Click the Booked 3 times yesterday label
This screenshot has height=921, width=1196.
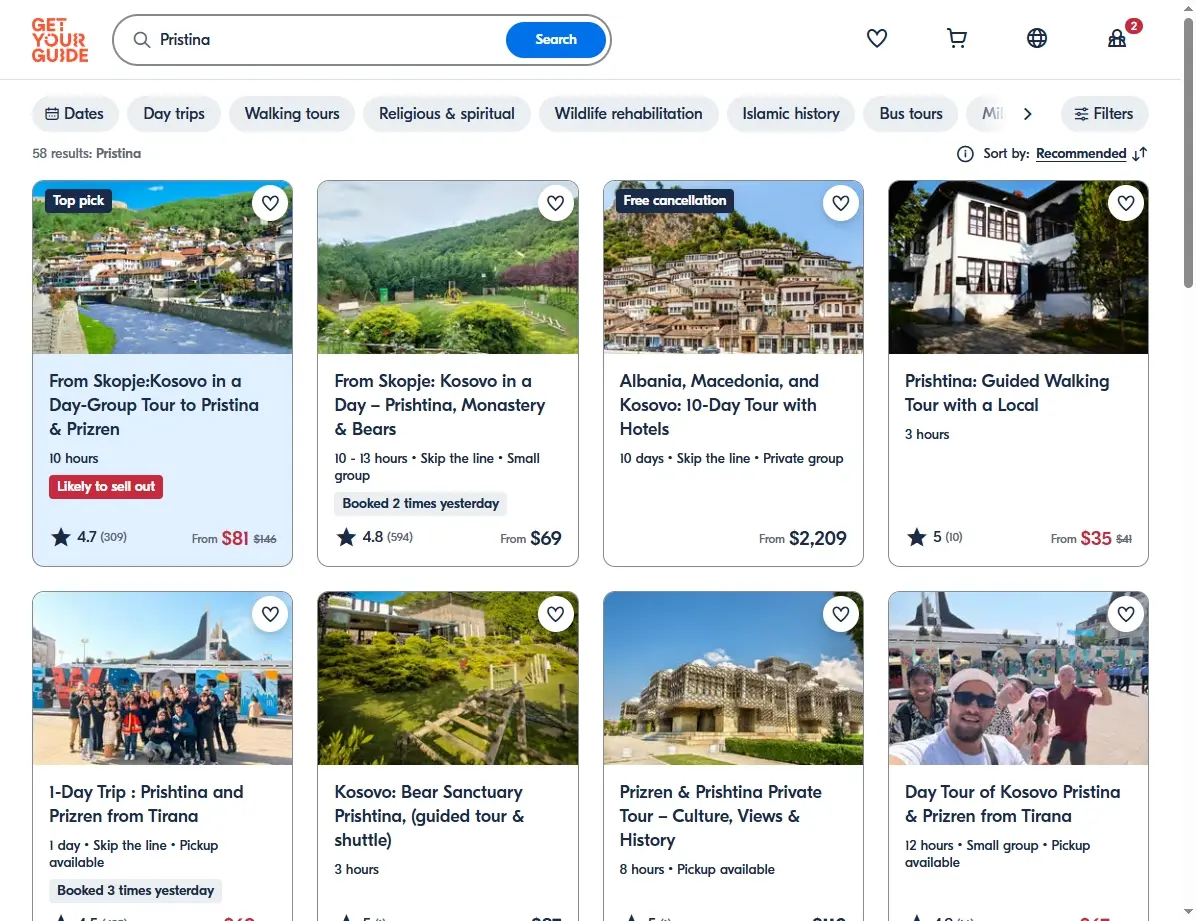[135, 890]
